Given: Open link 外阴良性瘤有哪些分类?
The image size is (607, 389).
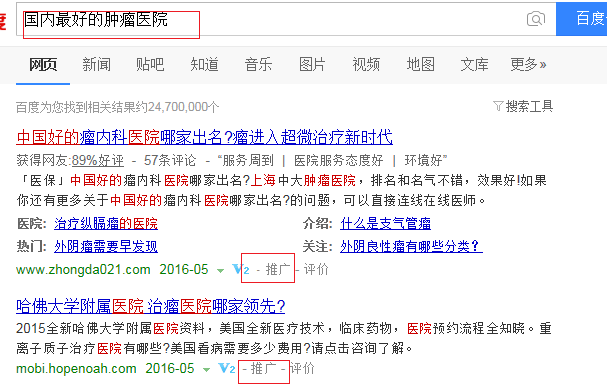Looking at the screenshot, I should point(411,246).
